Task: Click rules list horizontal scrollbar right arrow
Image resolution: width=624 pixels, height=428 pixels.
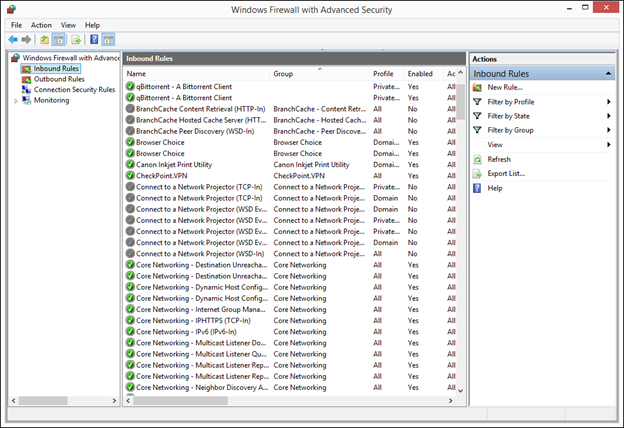Action: tap(450, 401)
